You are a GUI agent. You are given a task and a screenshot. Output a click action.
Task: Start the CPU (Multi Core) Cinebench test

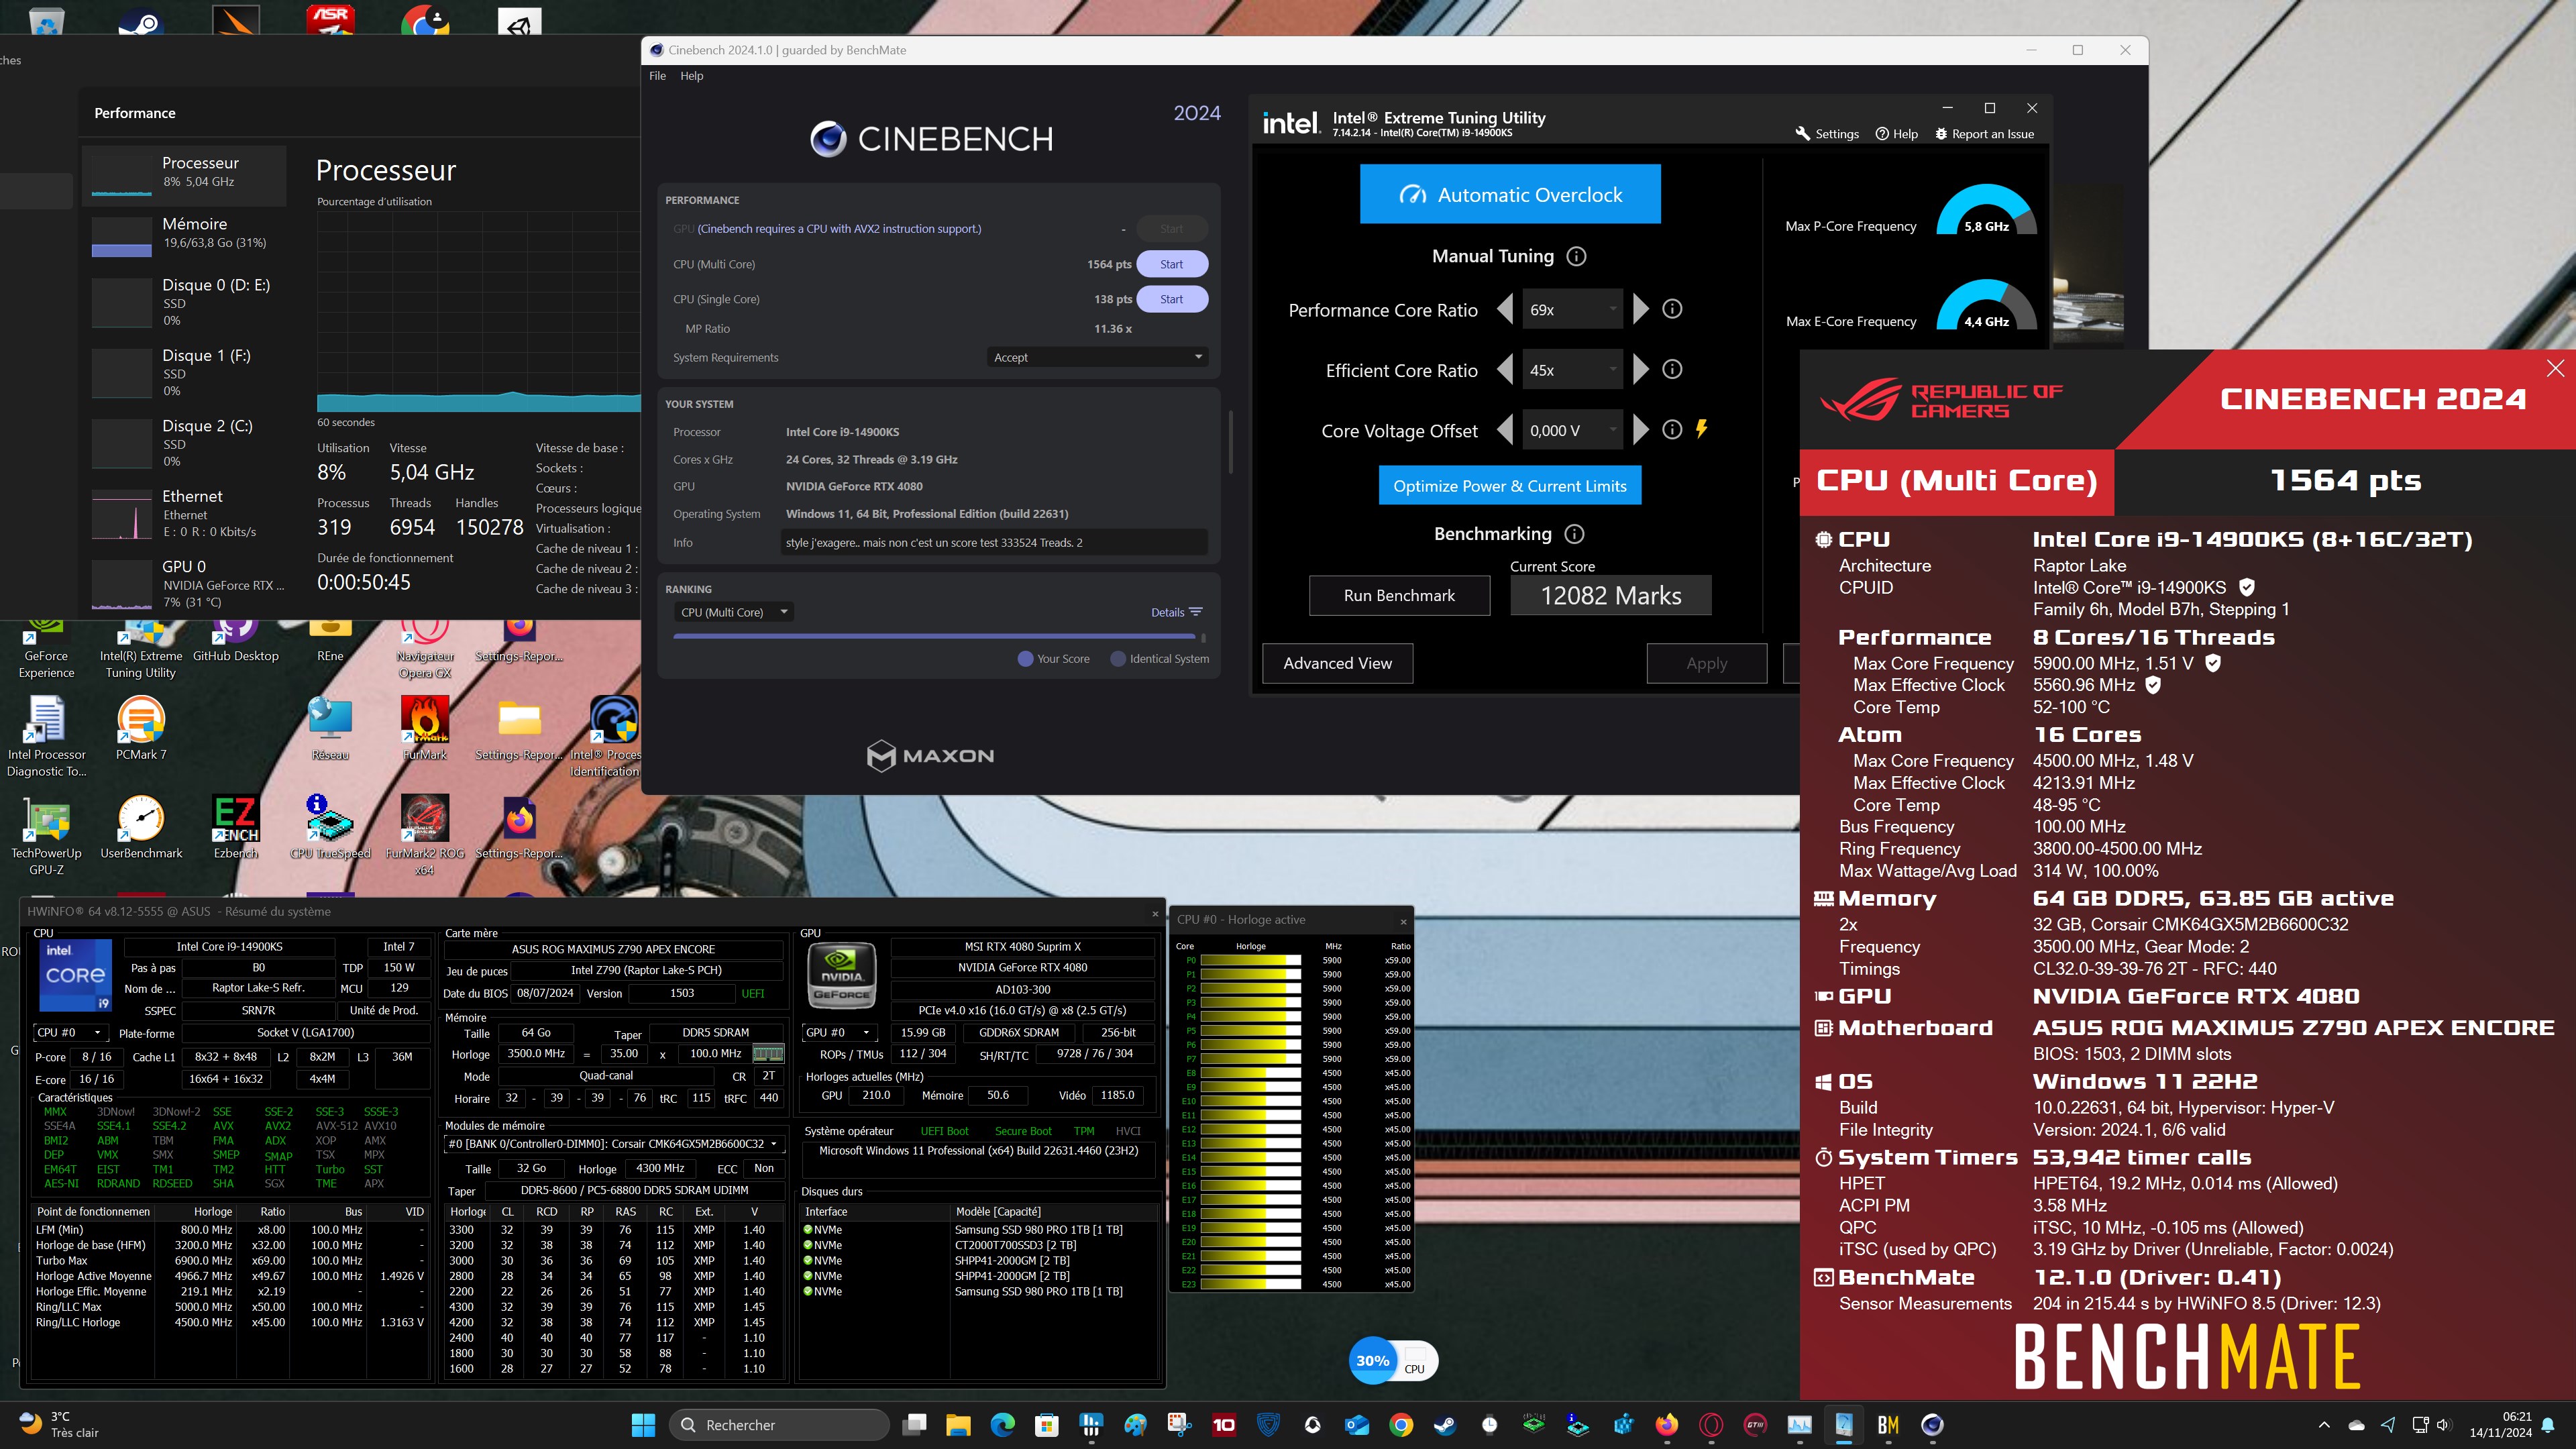click(1171, 264)
